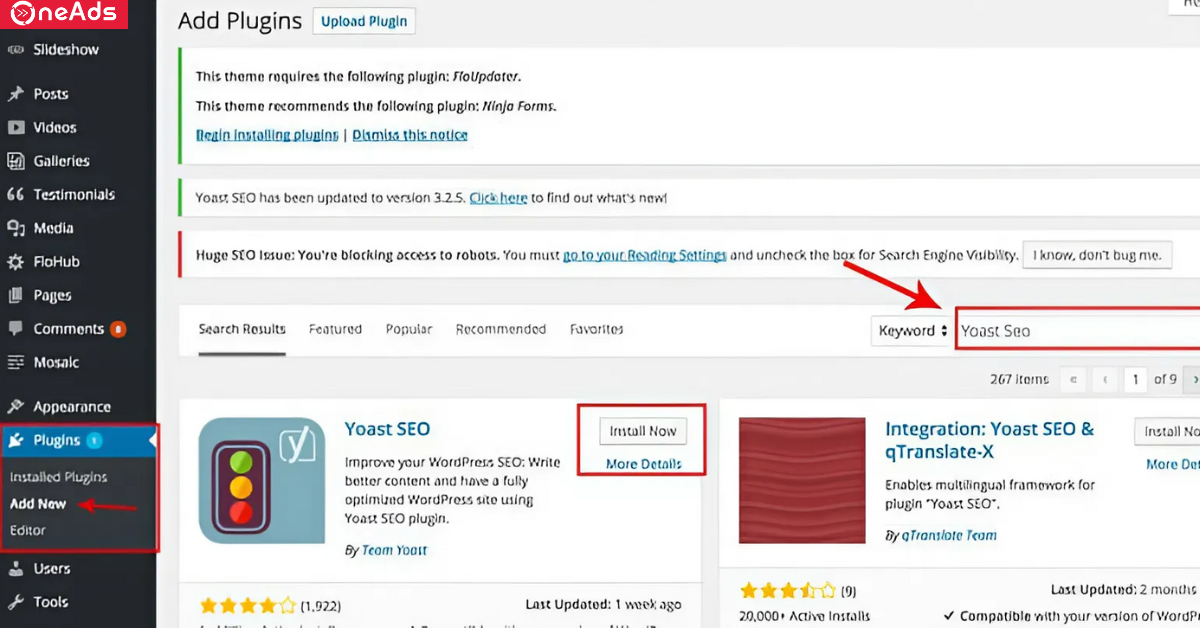Click the Testimonials quote icon
The width and height of the screenshot is (1200, 628).
pyautogui.click(x=15, y=195)
